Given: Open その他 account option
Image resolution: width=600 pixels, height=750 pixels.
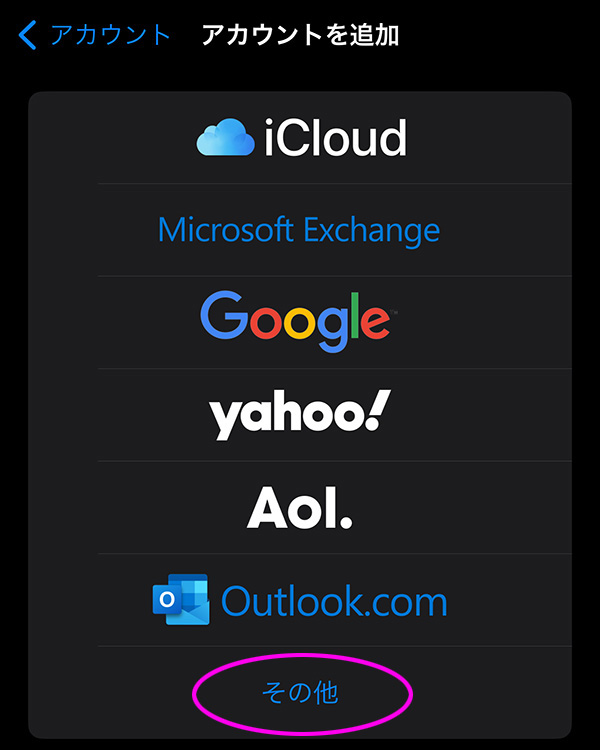Looking at the screenshot, I should 300,692.
